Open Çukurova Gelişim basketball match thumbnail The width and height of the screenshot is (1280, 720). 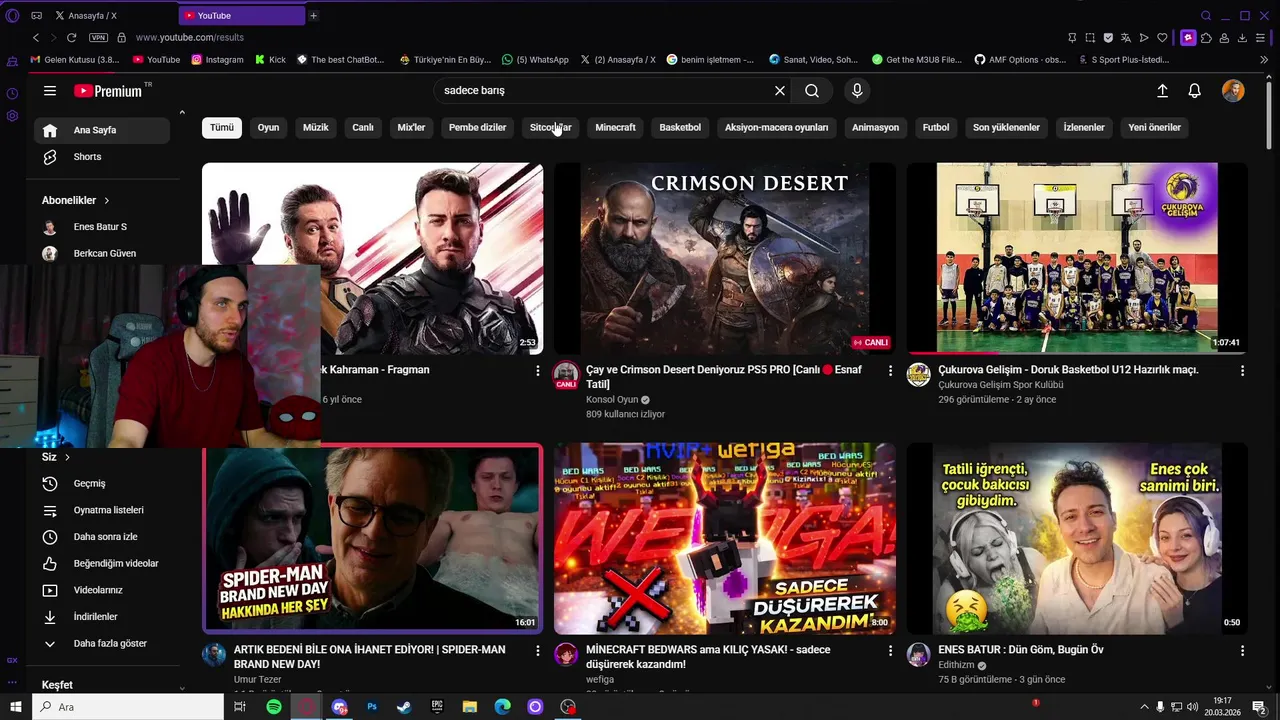pos(1077,258)
